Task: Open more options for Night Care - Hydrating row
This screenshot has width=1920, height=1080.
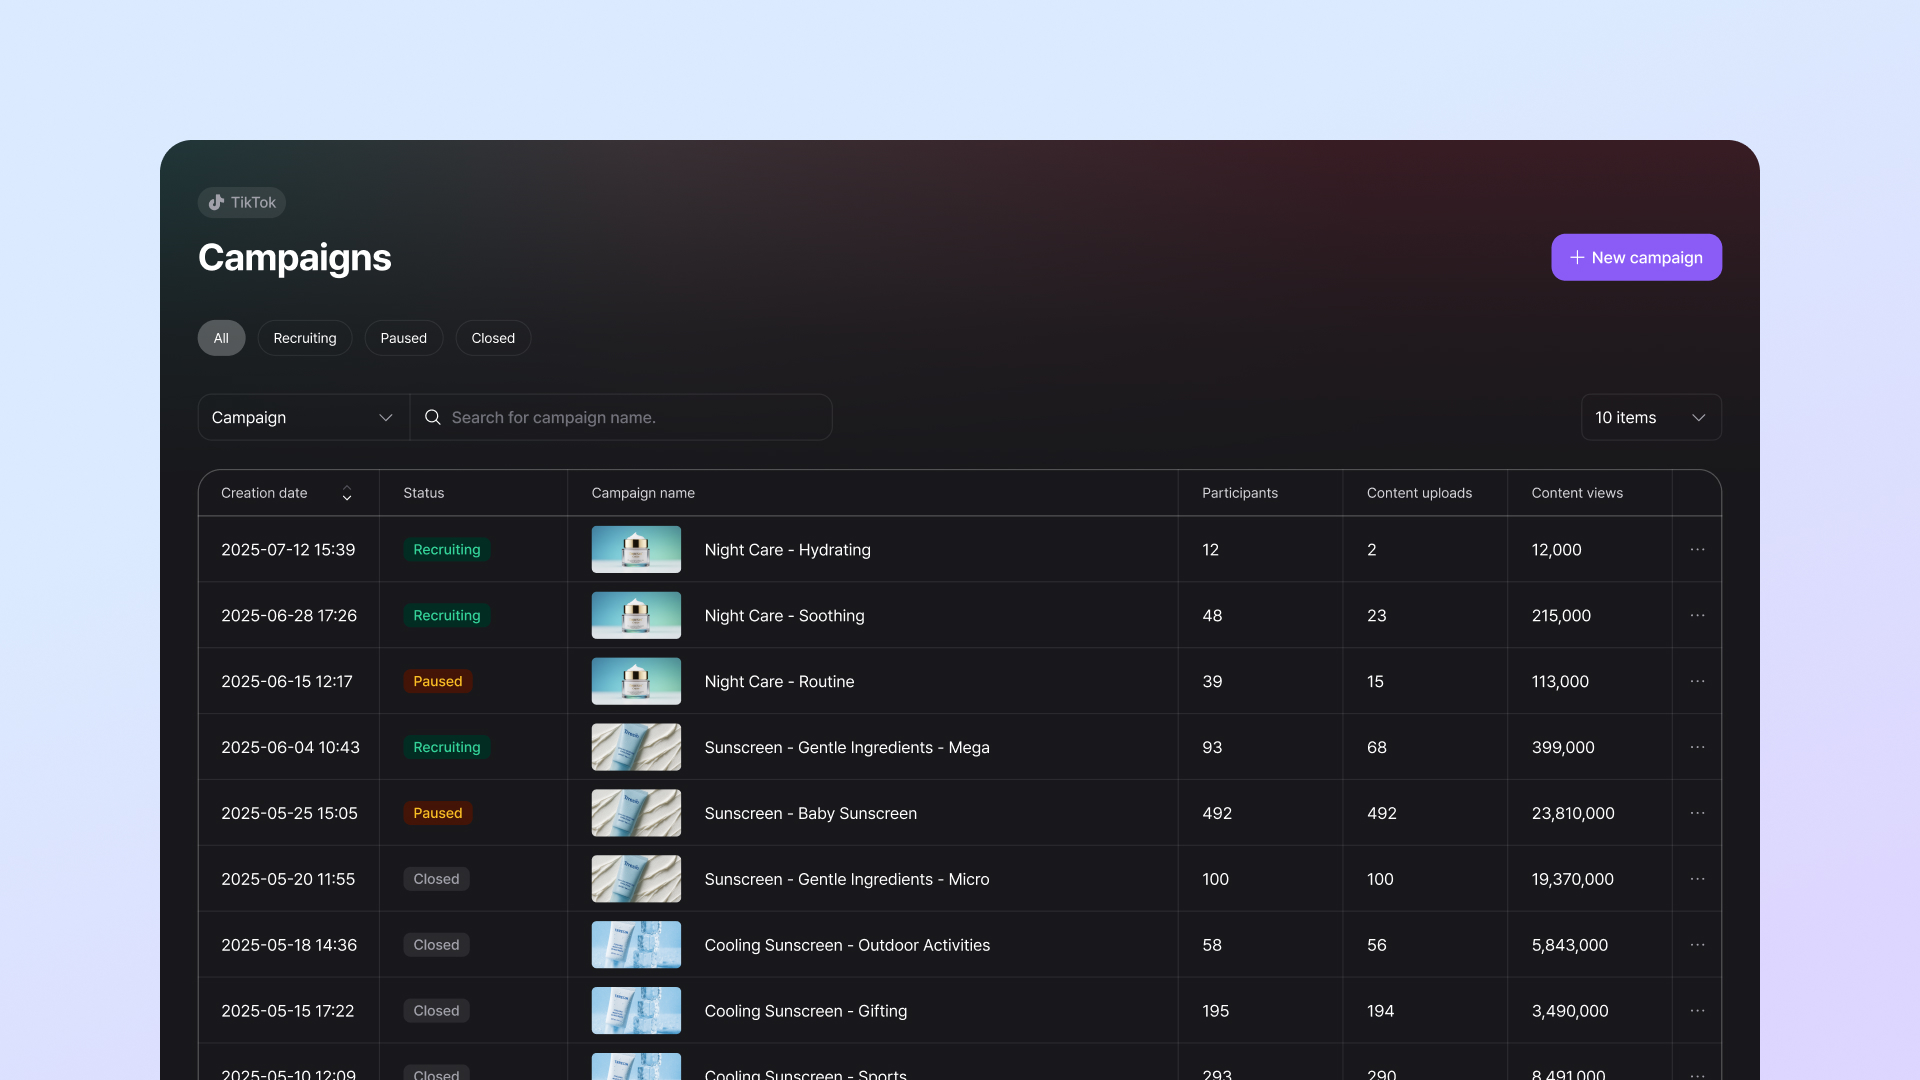Action: point(1697,549)
